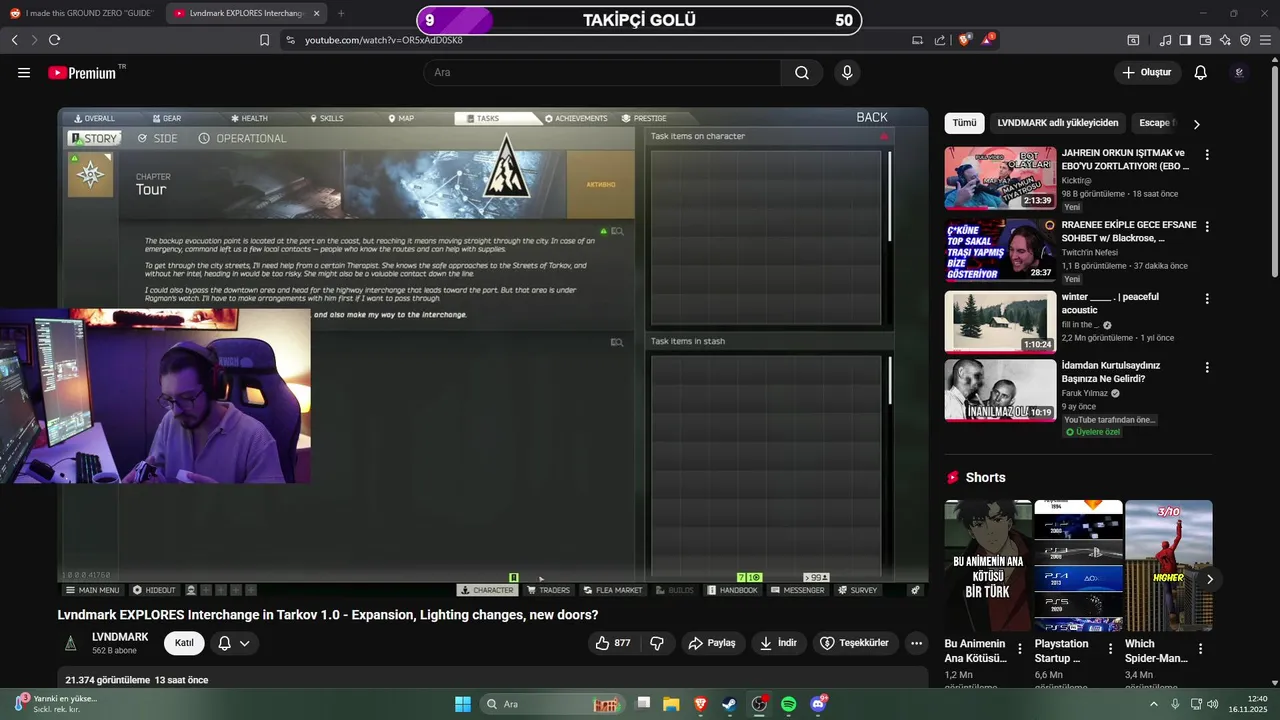The height and width of the screenshot is (720, 1280).
Task: Click the youtube.com address bar URL
Action: click(384, 40)
